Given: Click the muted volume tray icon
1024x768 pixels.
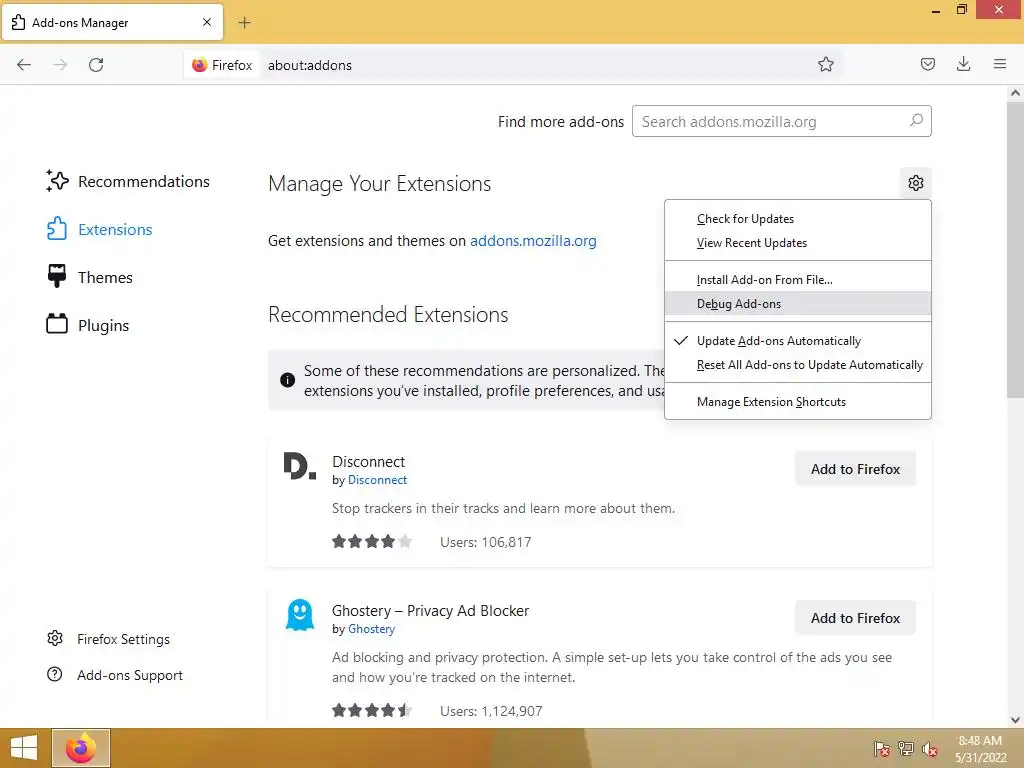Looking at the screenshot, I should (929, 748).
